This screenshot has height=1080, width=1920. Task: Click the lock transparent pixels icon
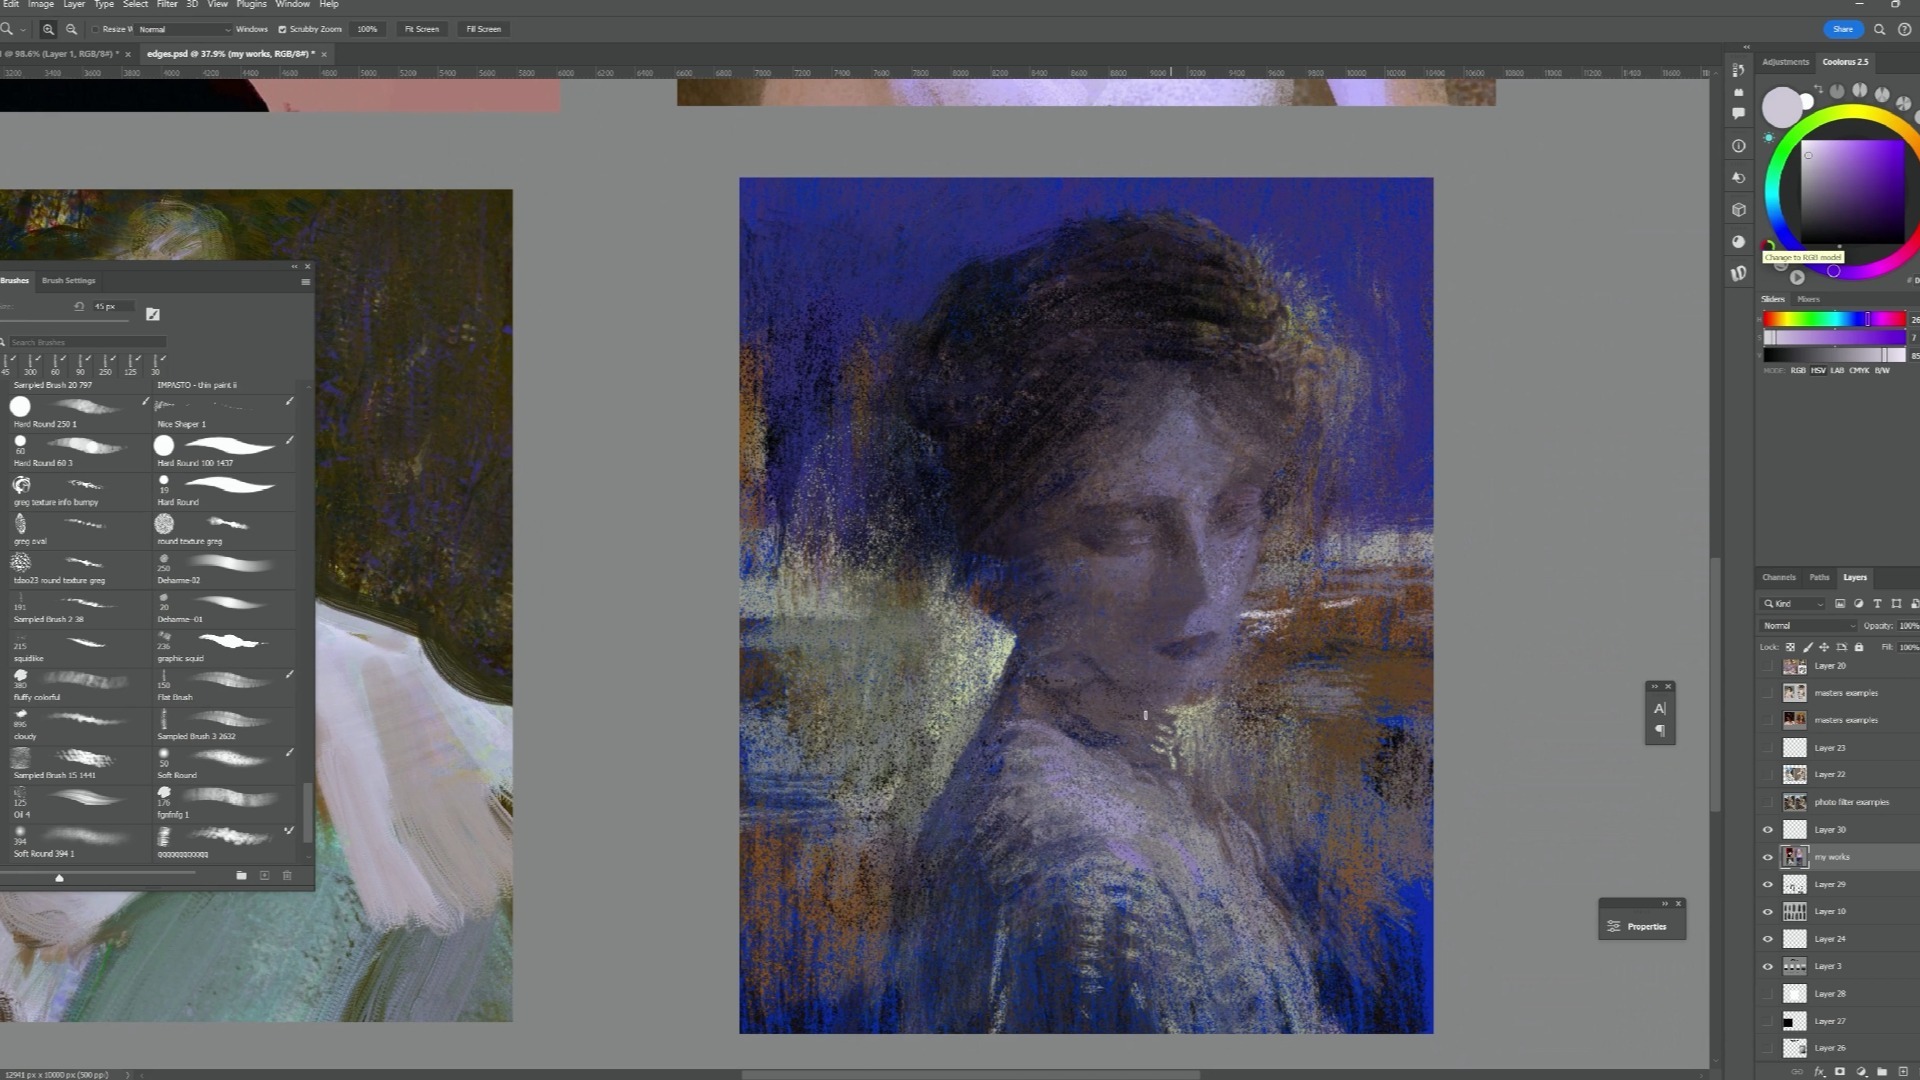(1790, 647)
